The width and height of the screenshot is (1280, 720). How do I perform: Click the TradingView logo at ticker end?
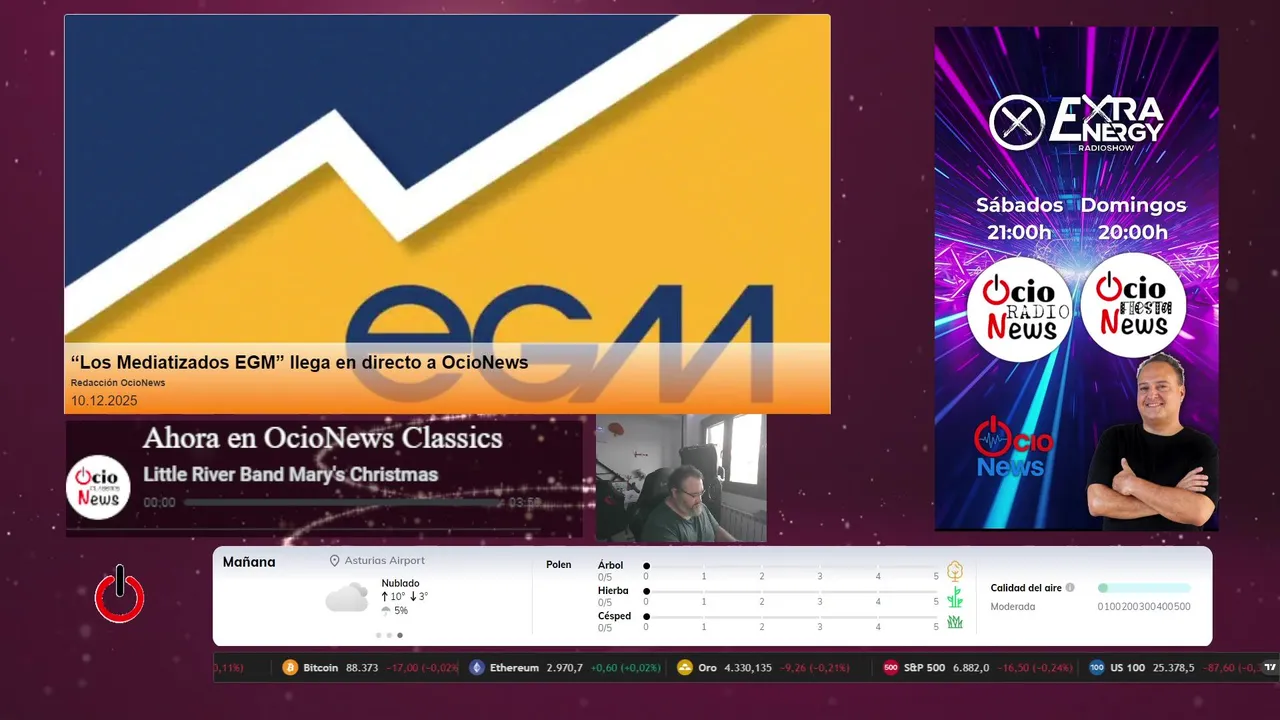tap(1270, 667)
